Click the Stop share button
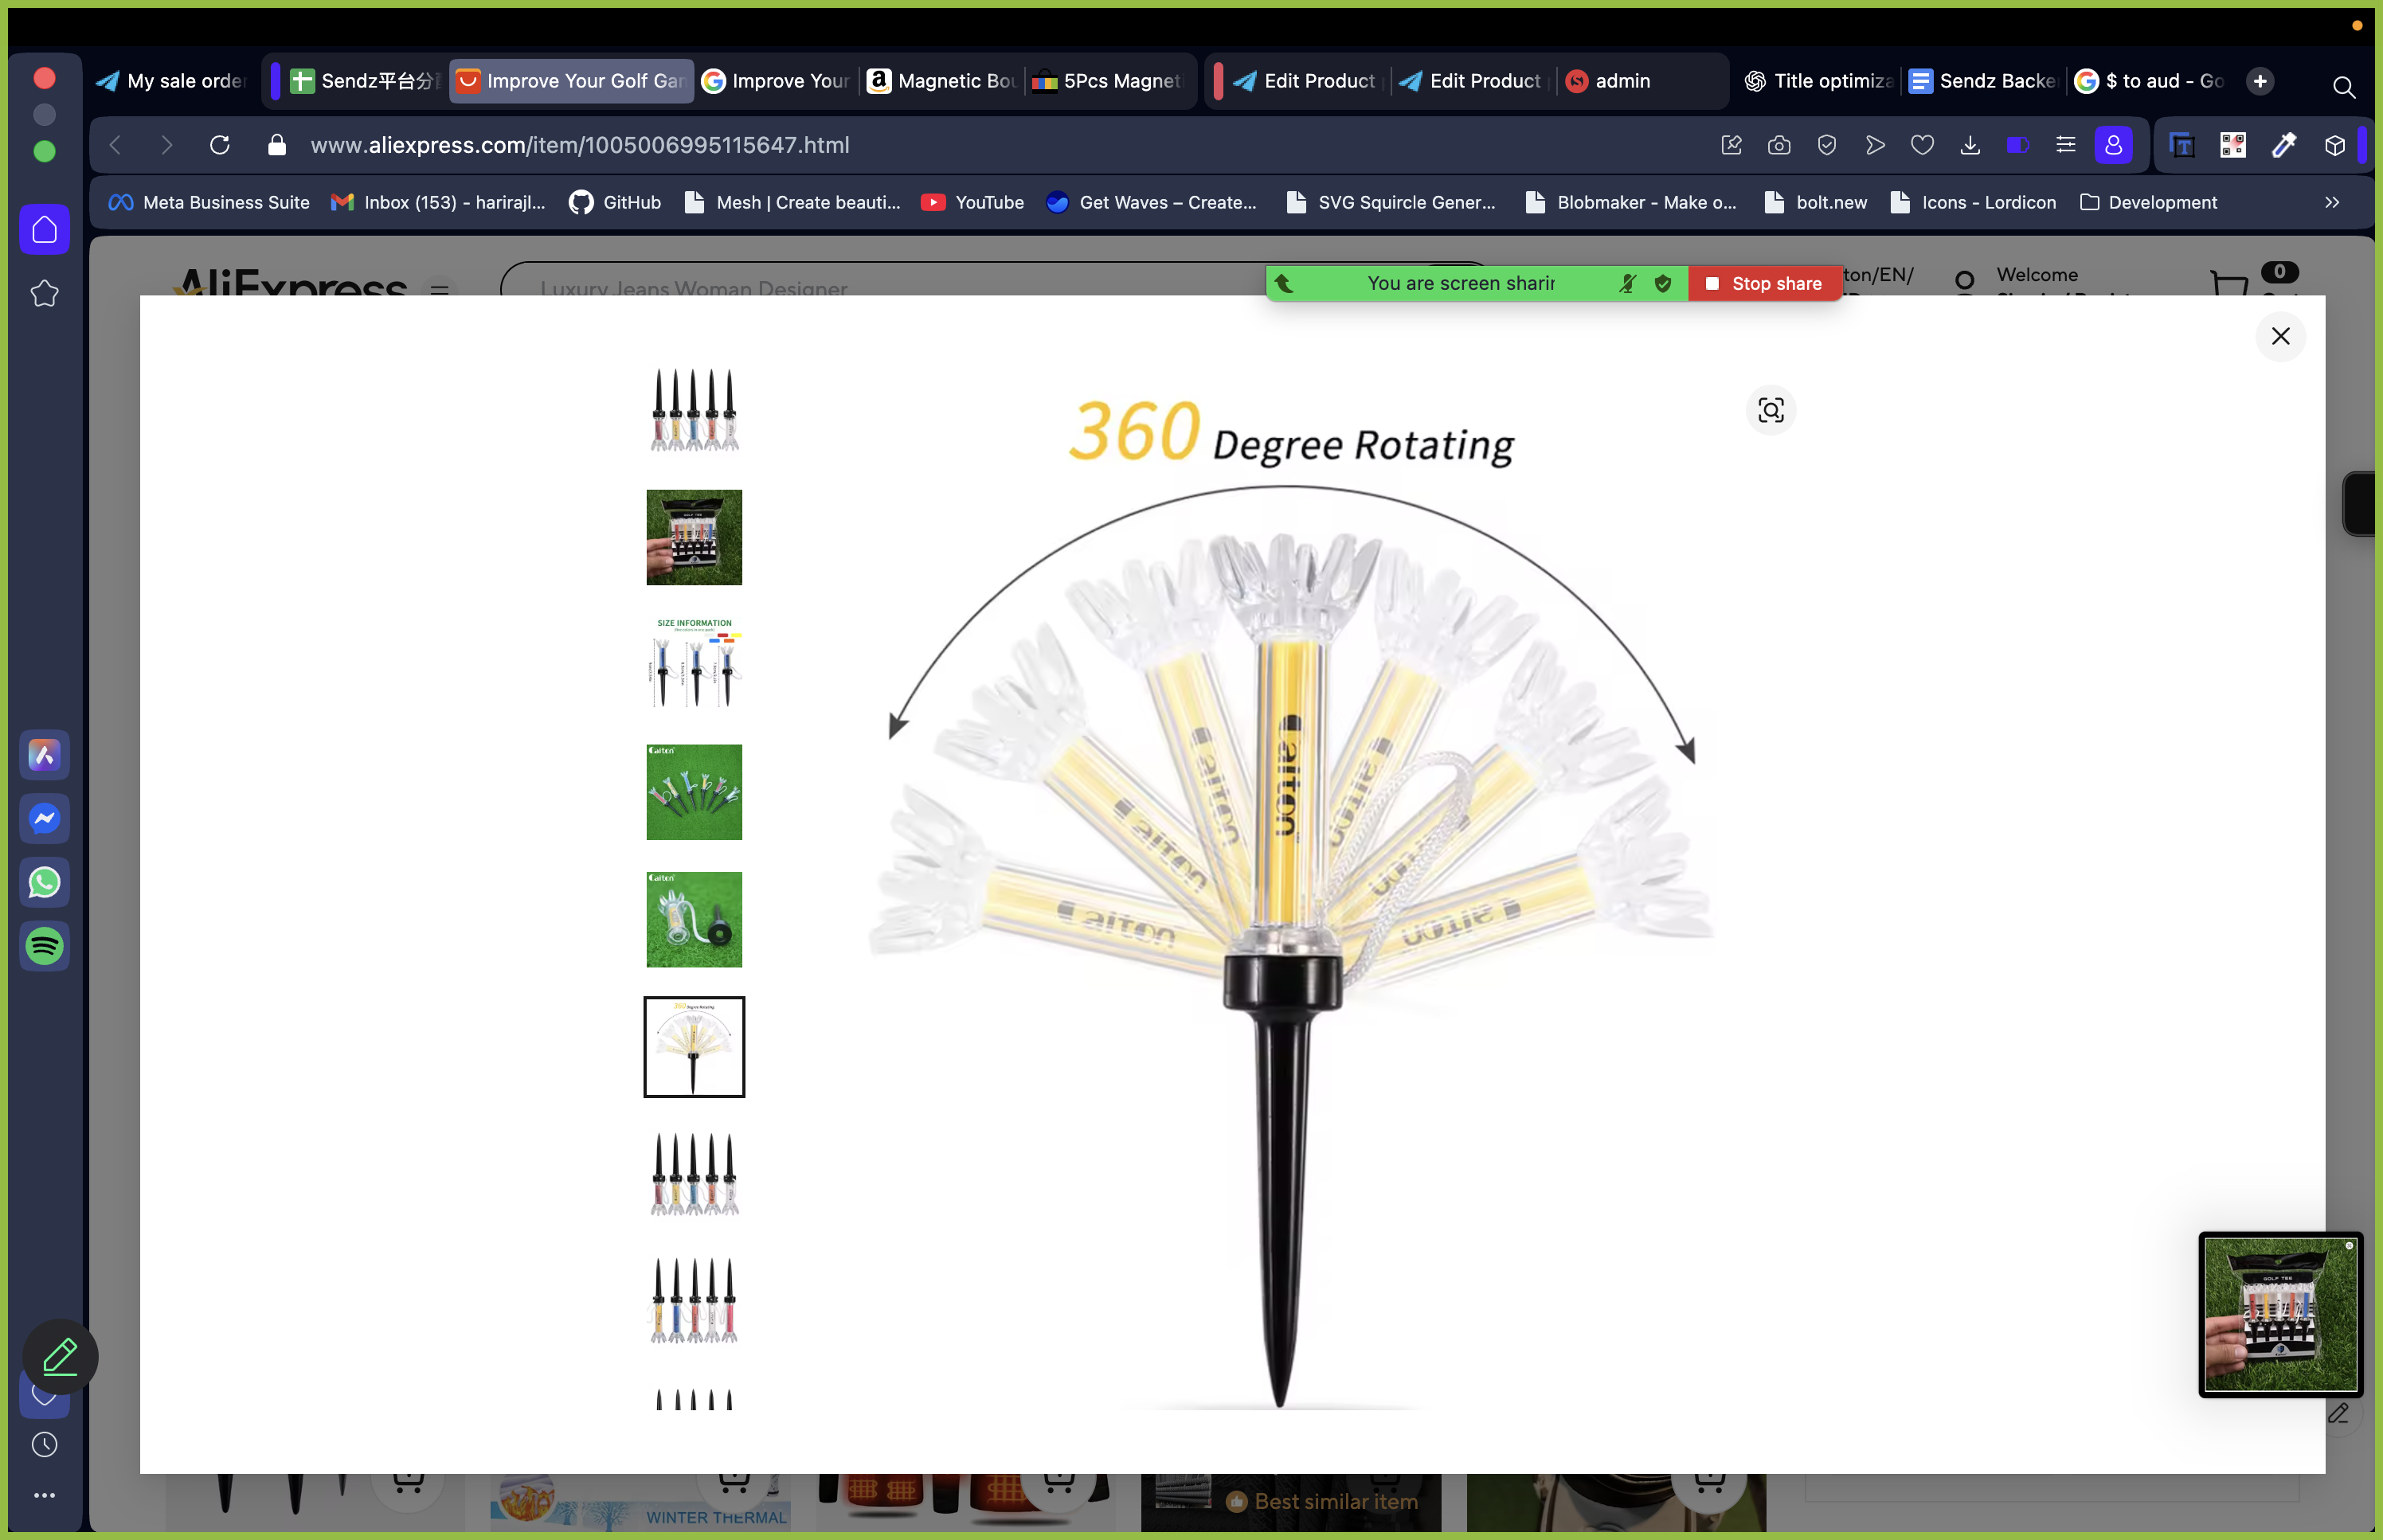 coord(1765,283)
